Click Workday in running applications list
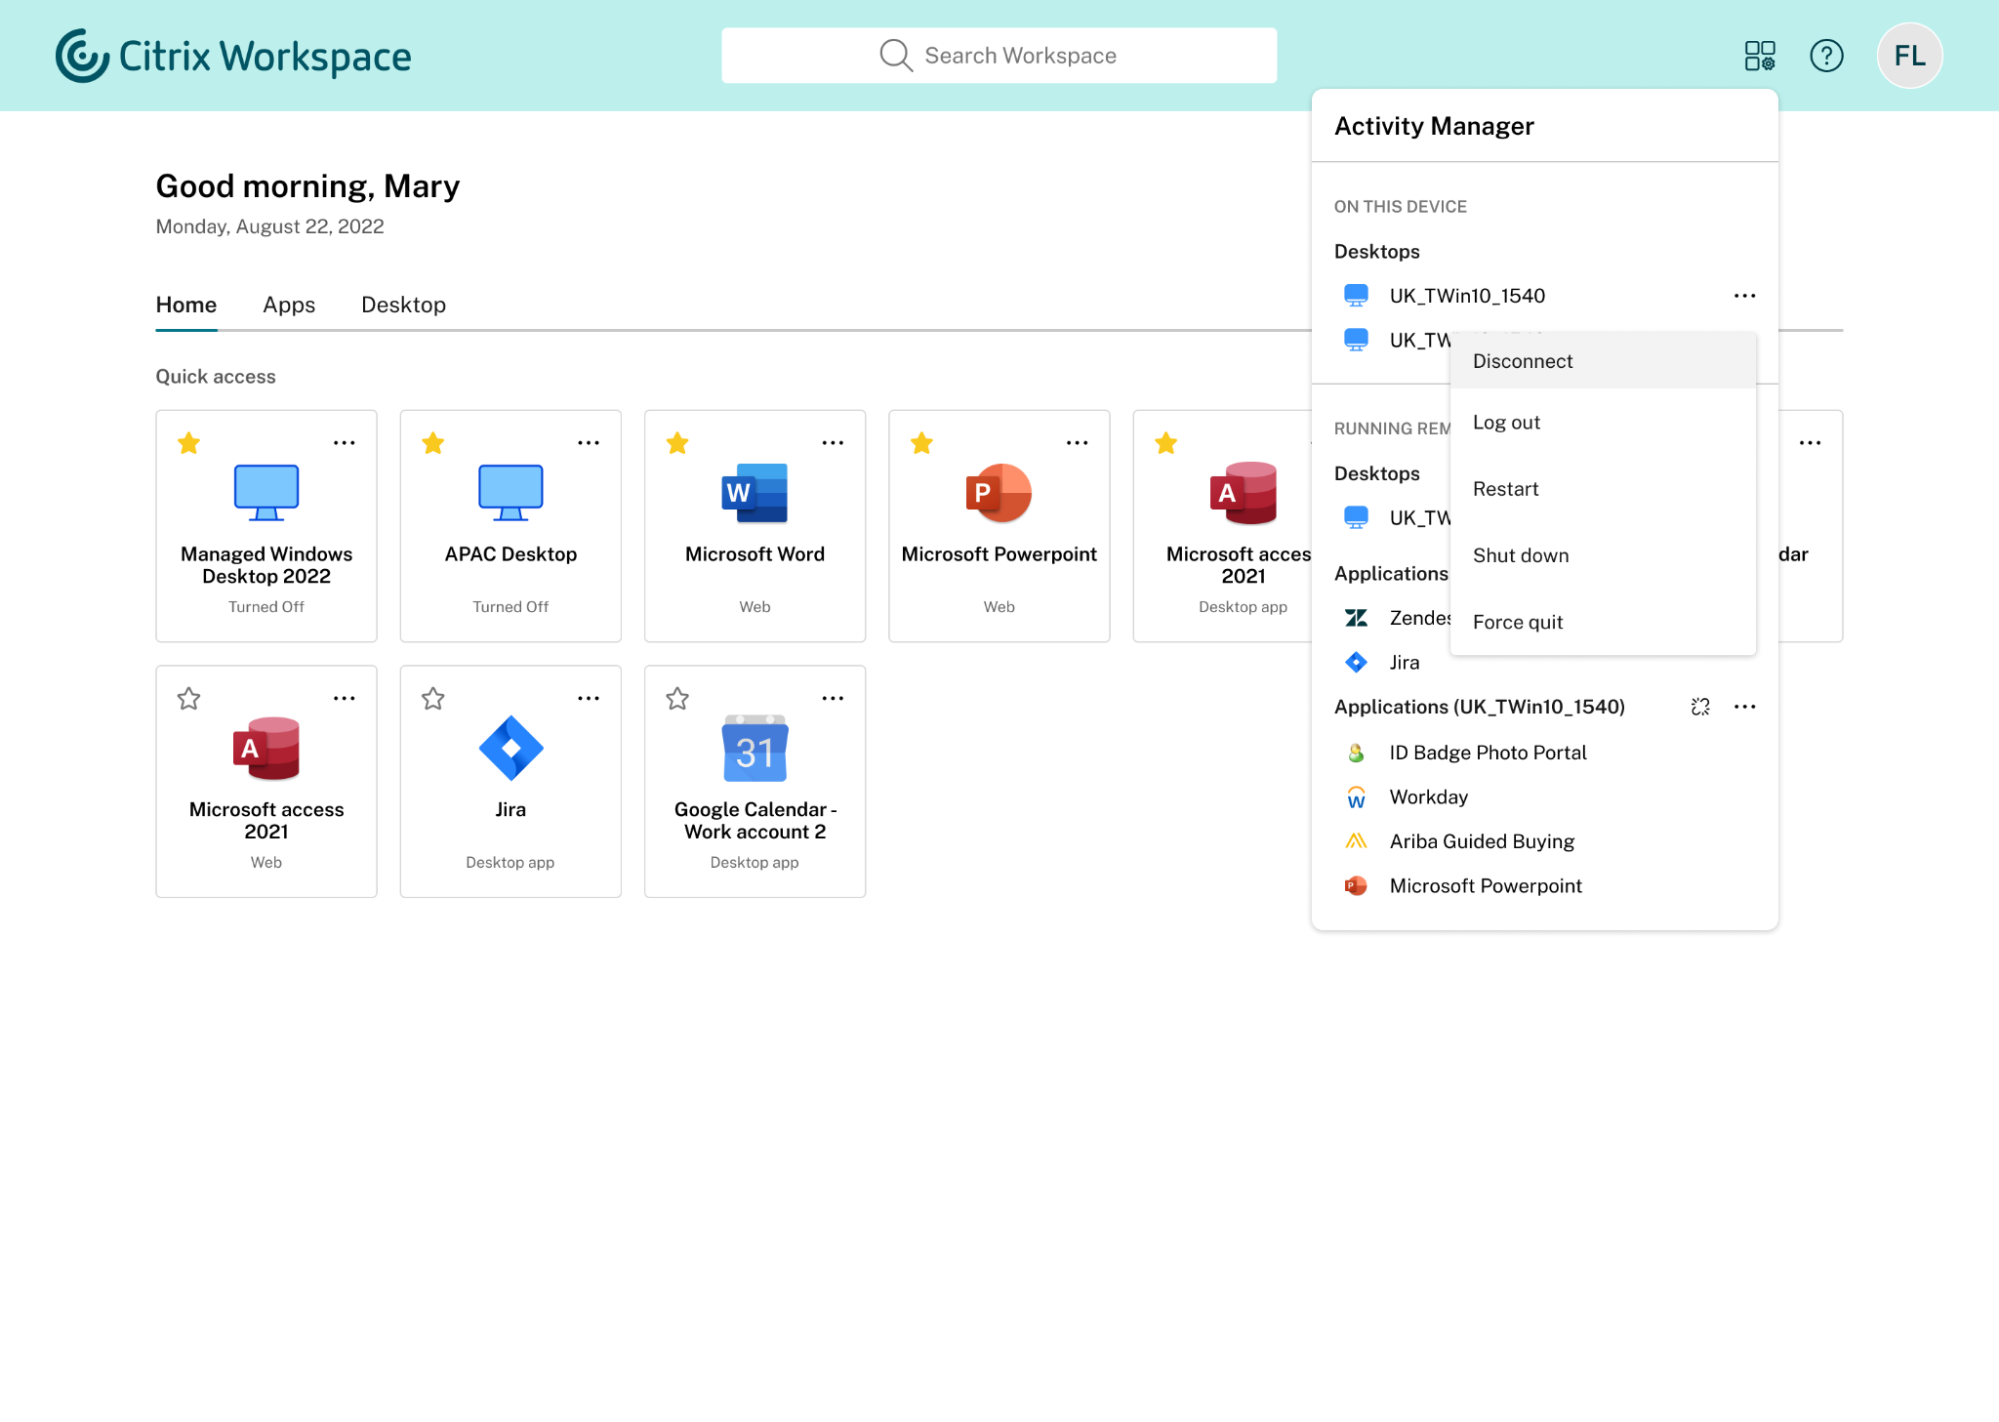 [1428, 797]
